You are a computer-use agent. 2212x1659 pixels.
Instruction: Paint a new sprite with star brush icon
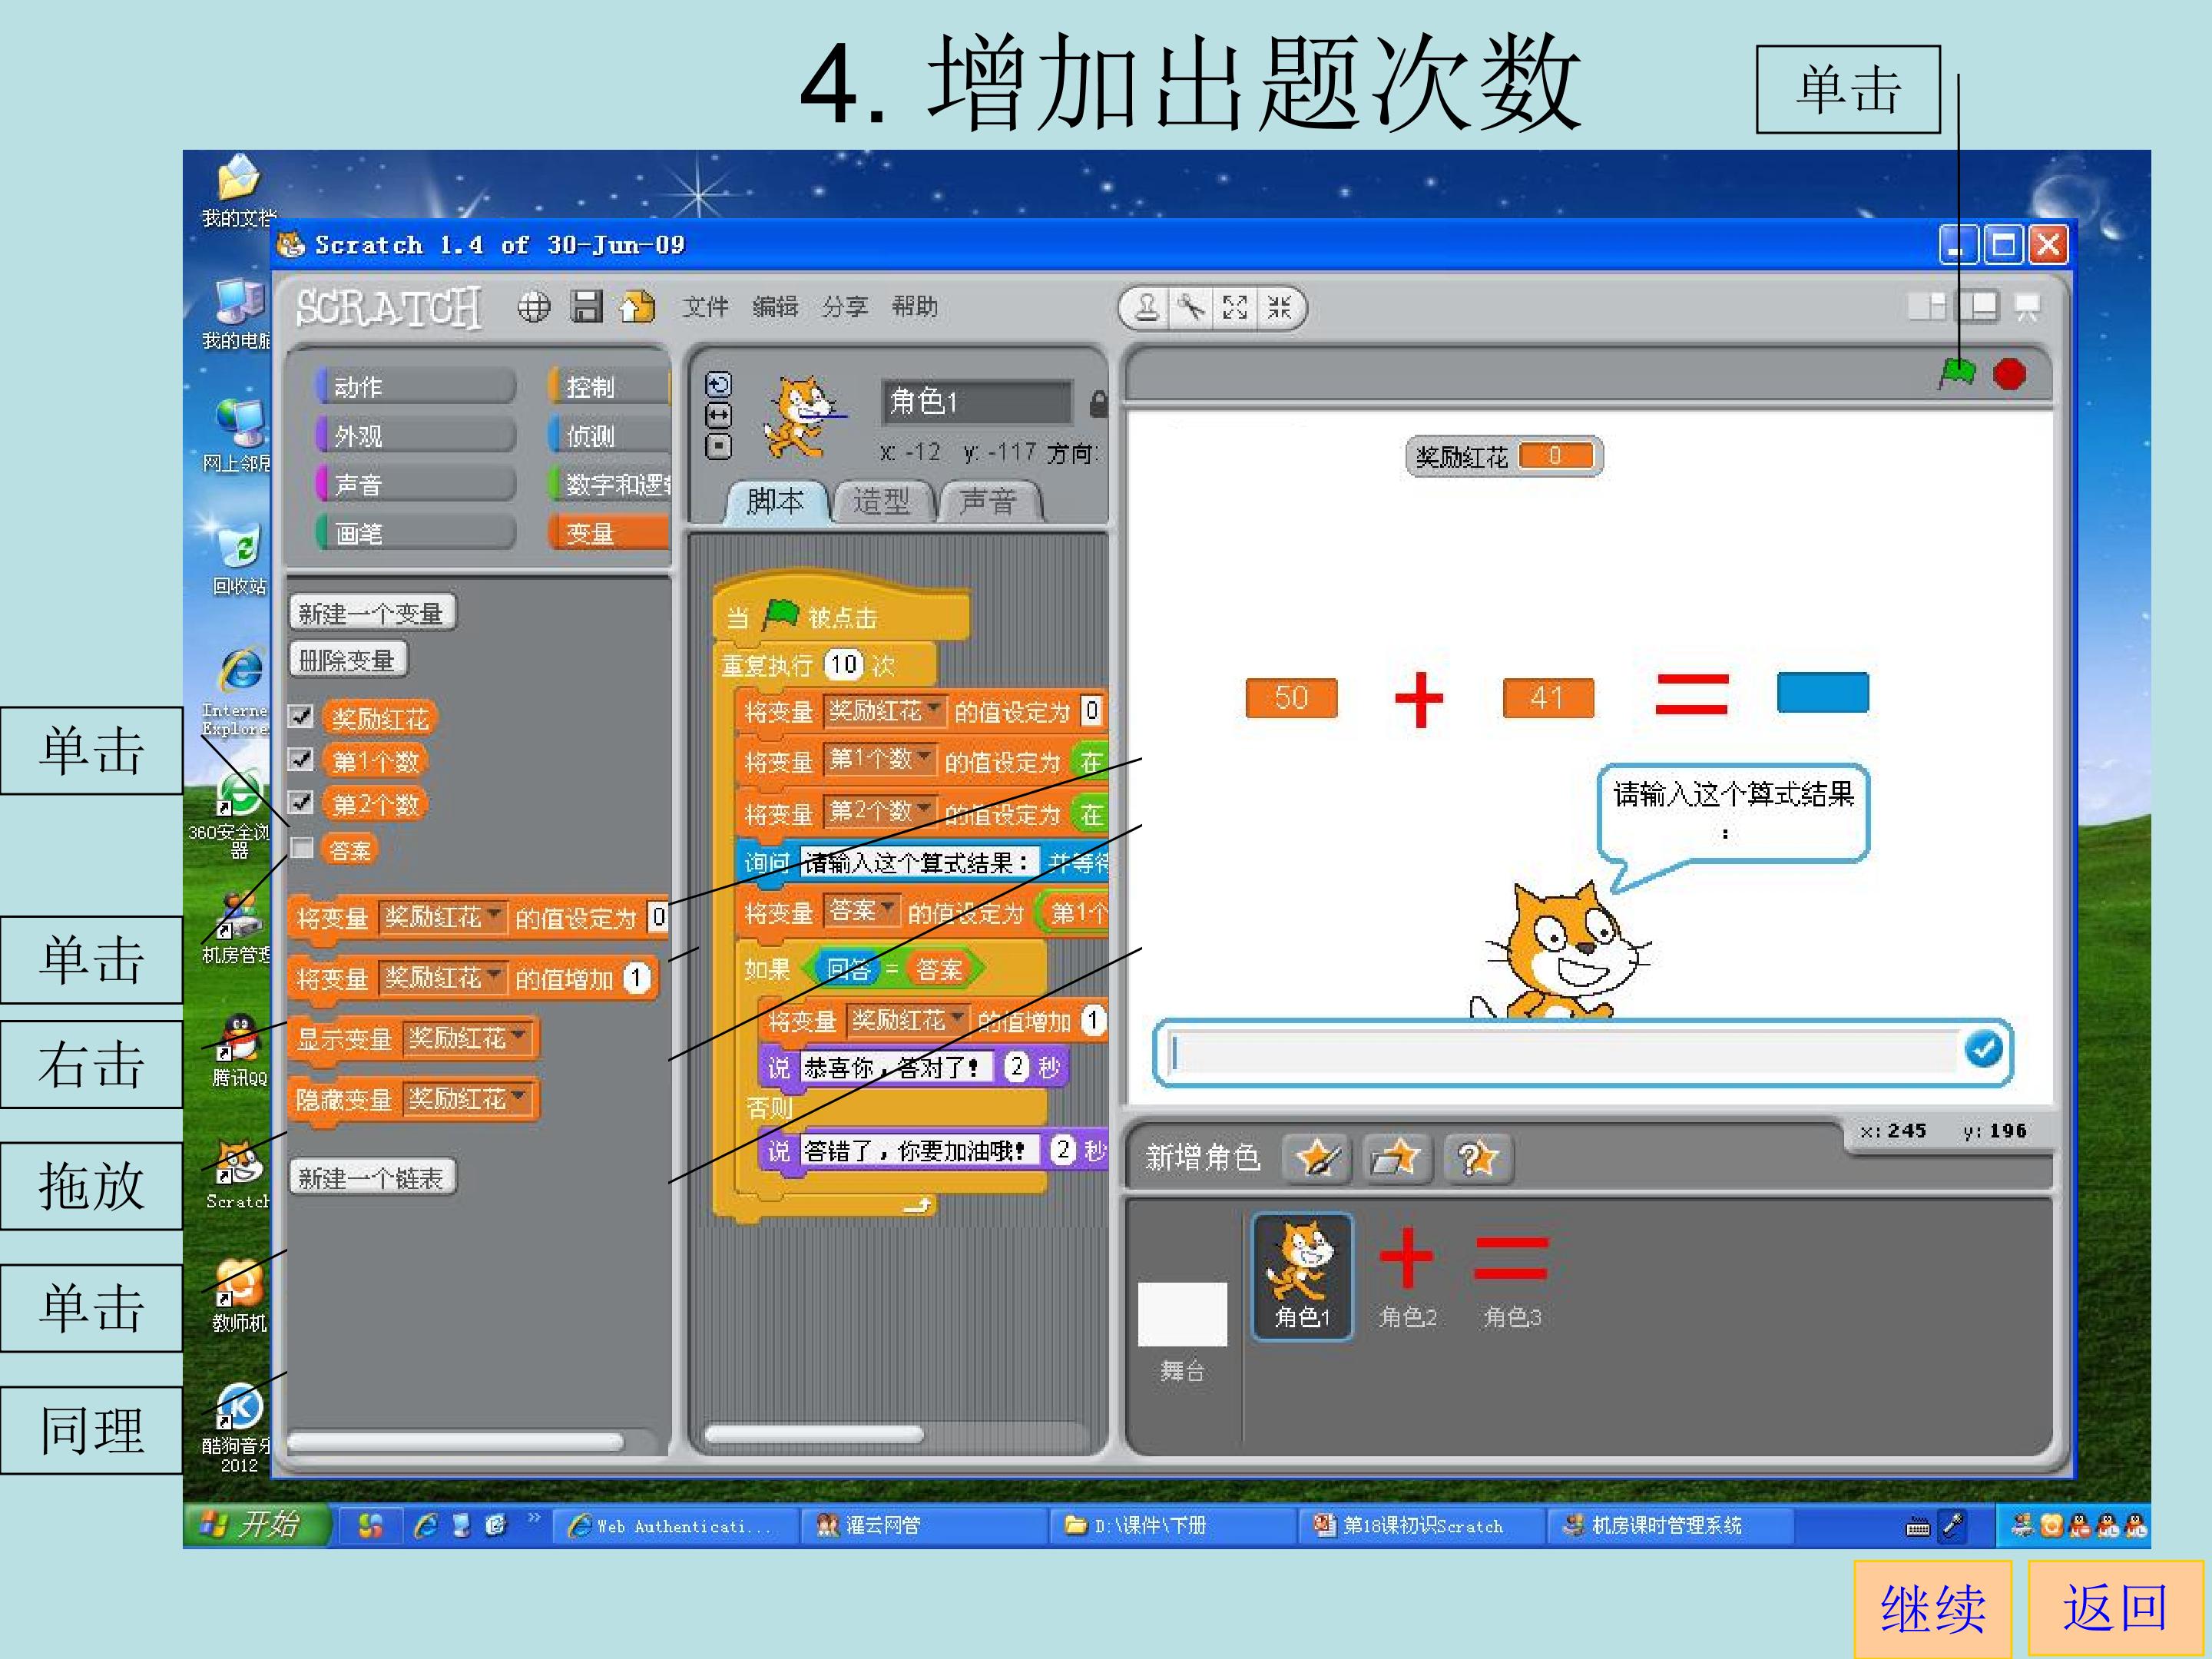(1317, 1159)
